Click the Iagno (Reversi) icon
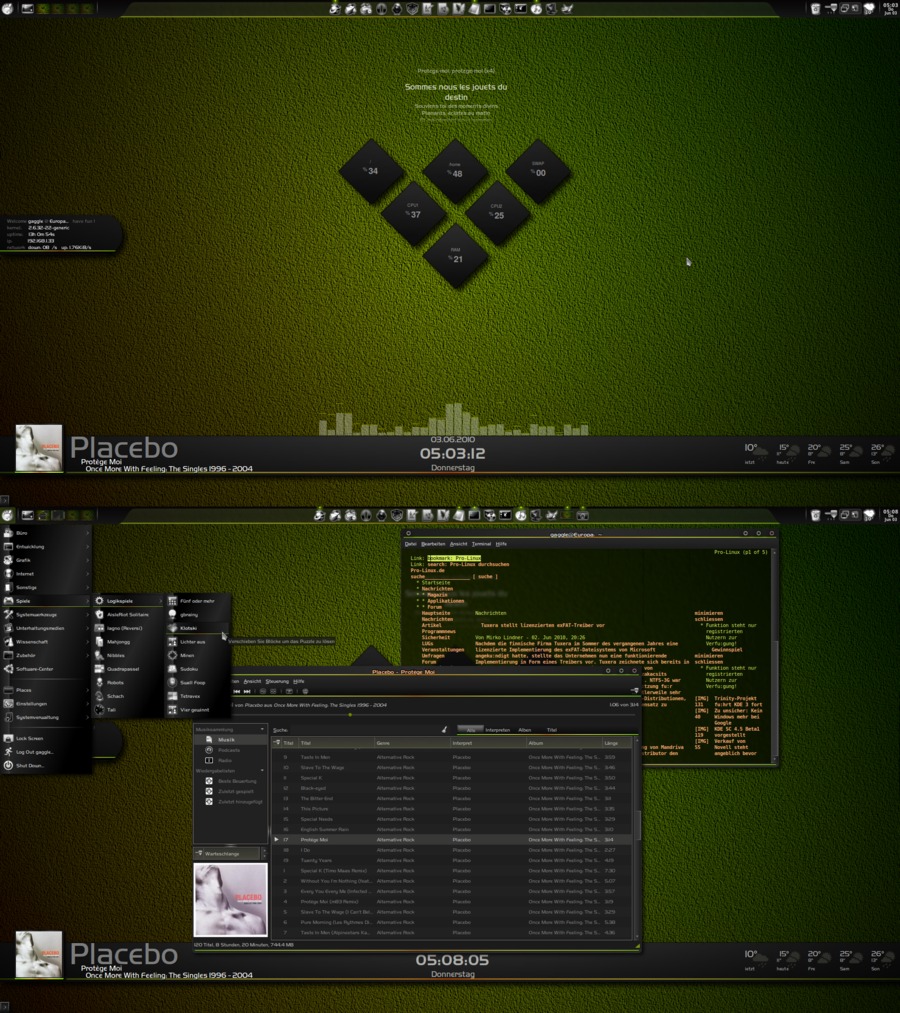This screenshot has width=900, height=1013. coord(99,628)
